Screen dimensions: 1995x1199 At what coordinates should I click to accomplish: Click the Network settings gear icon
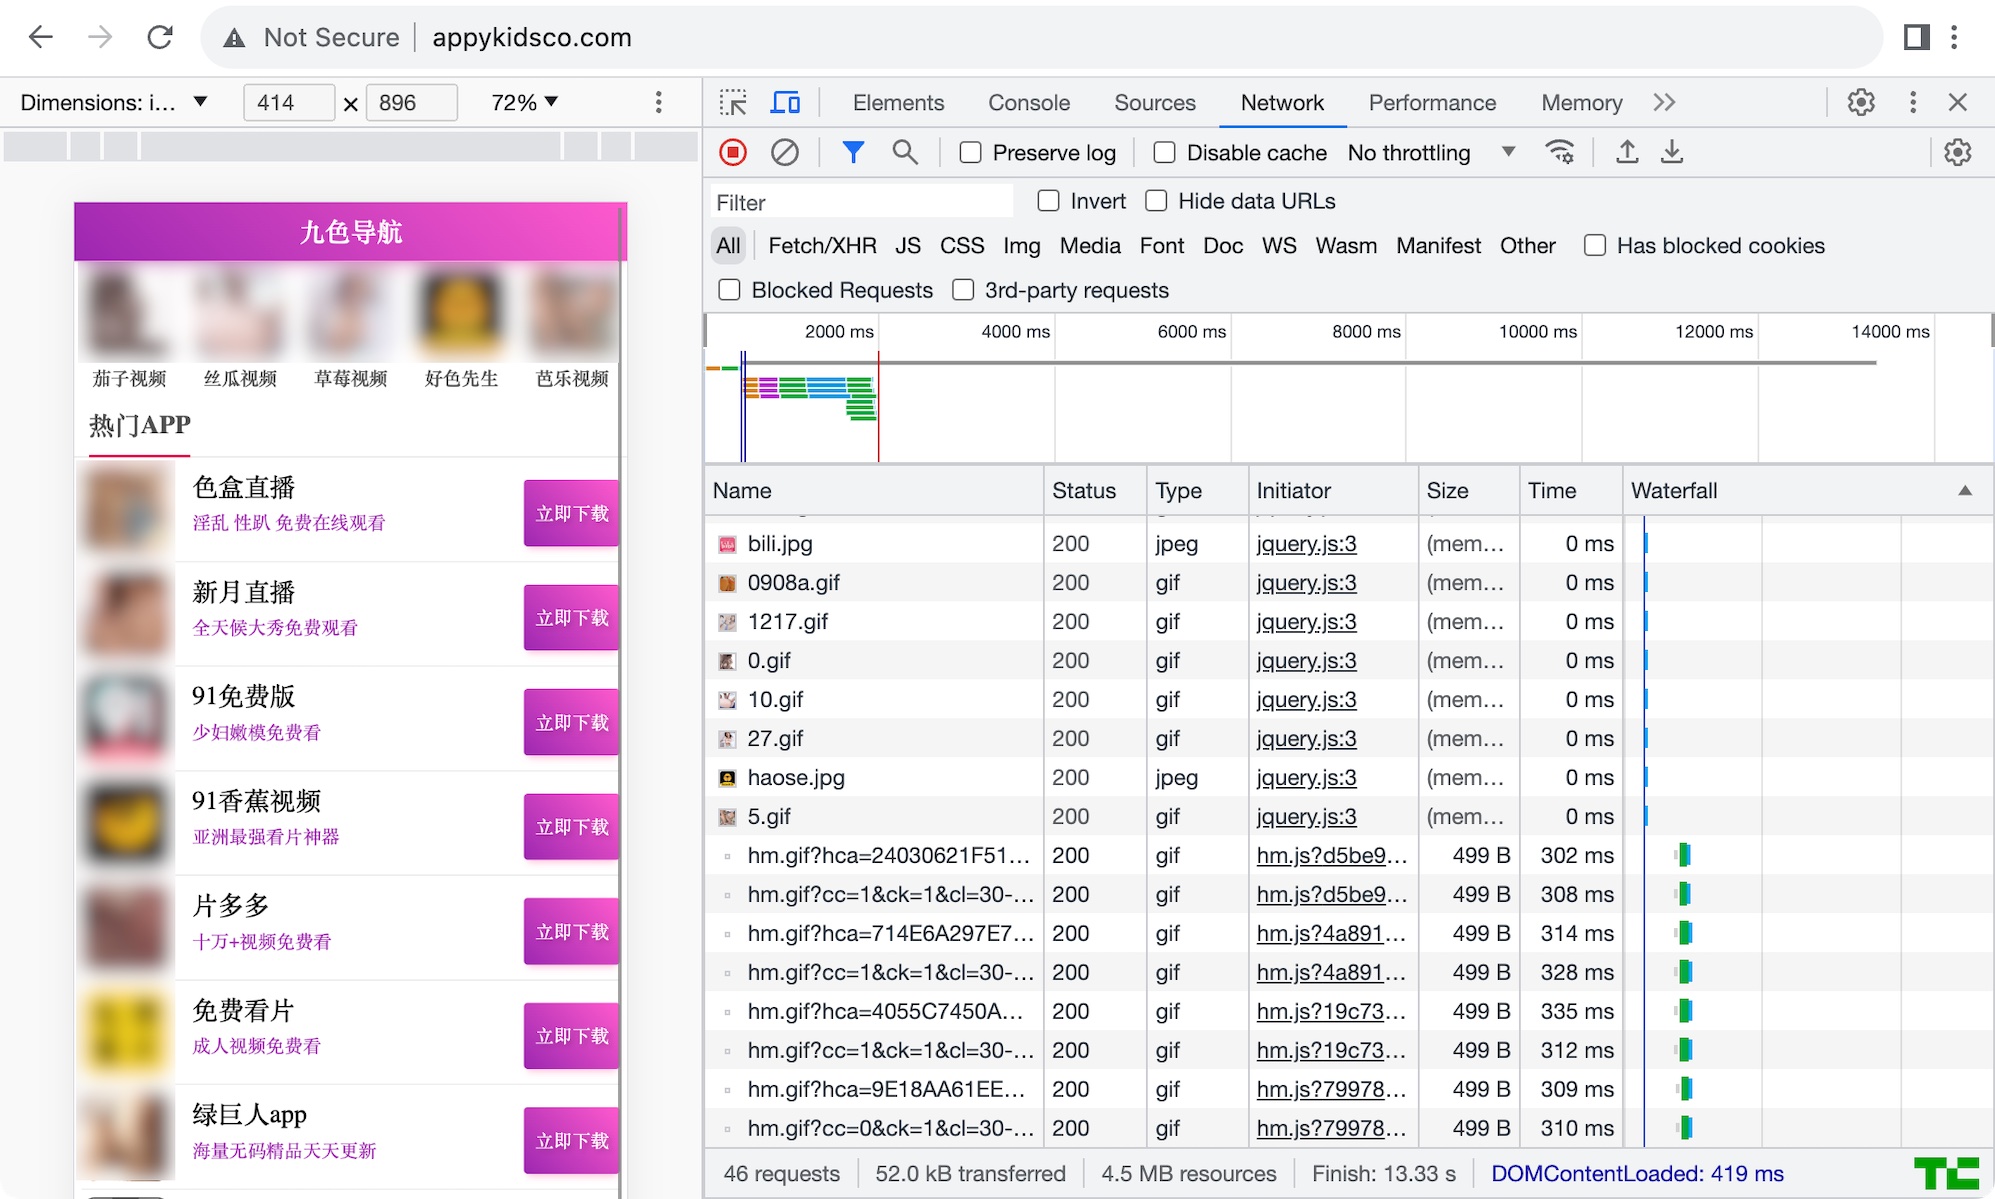[x=1957, y=153]
